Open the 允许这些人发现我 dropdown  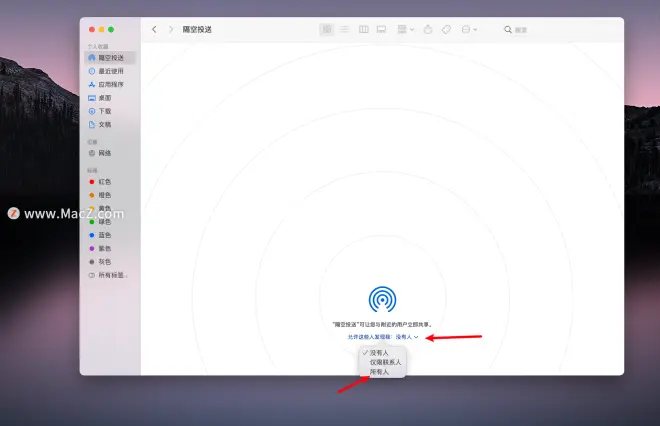click(383, 337)
